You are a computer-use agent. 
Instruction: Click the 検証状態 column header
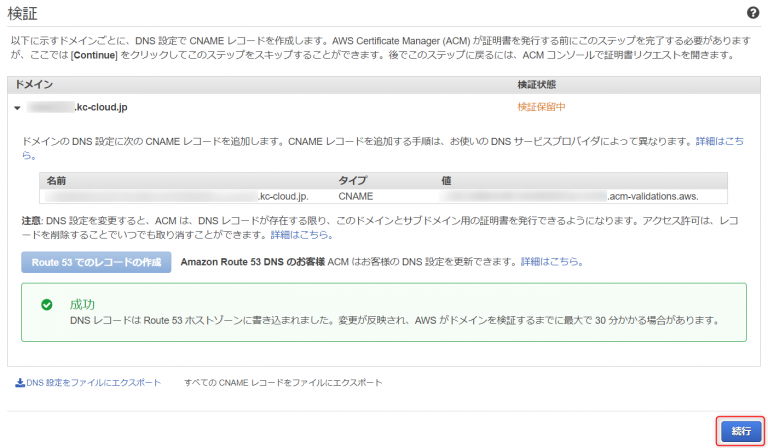pyautogui.click(x=537, y=85)
